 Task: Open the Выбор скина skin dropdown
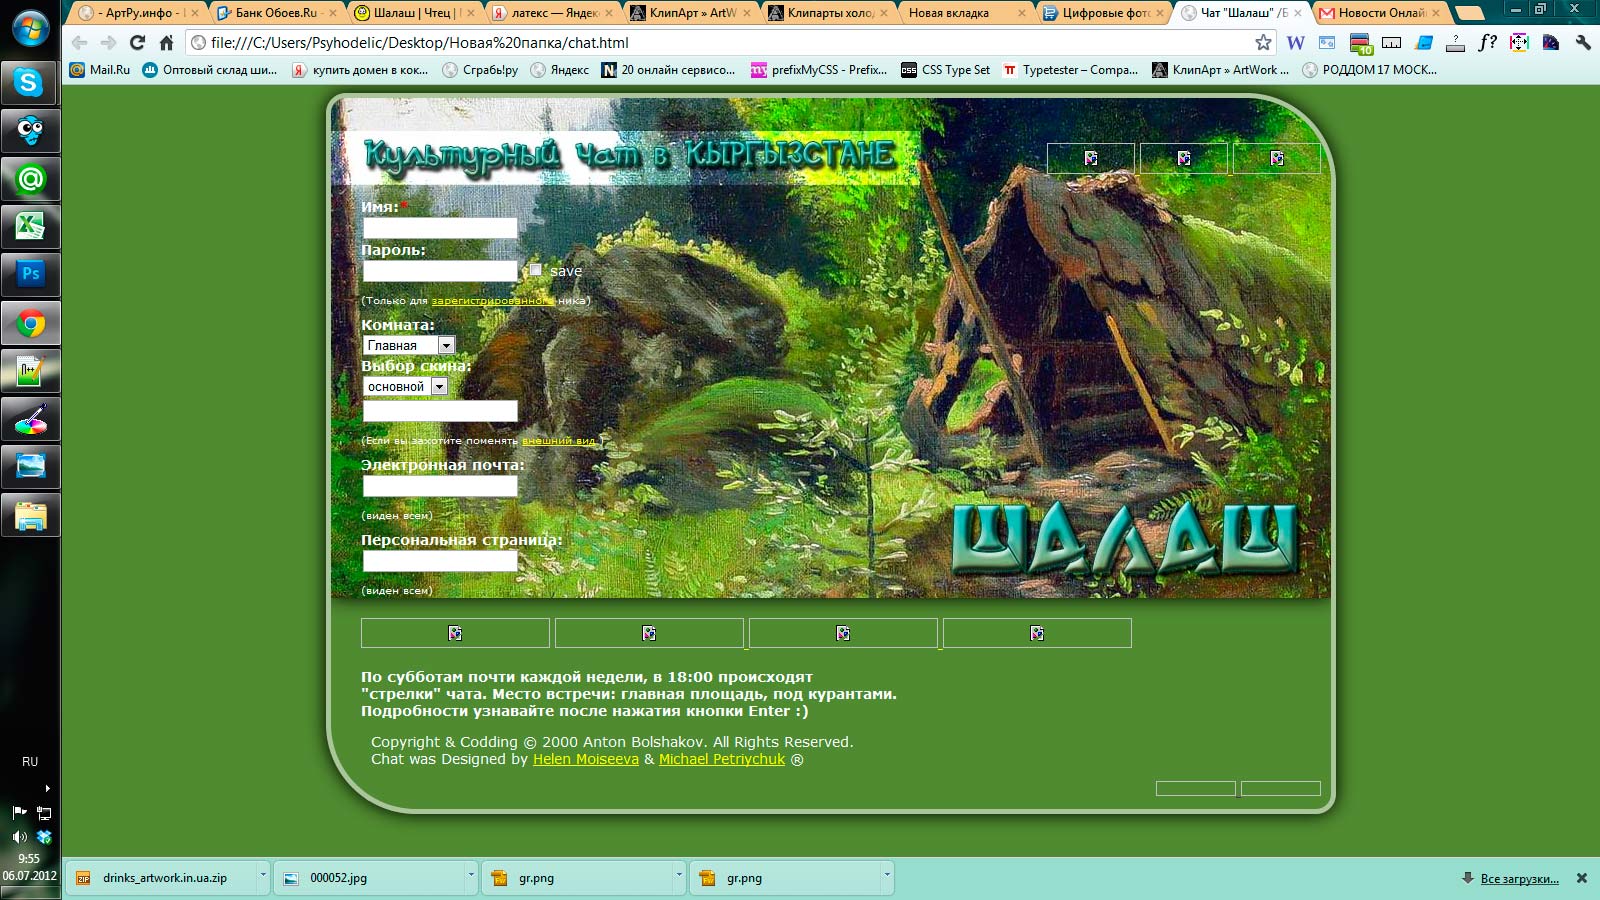point(405,386)
